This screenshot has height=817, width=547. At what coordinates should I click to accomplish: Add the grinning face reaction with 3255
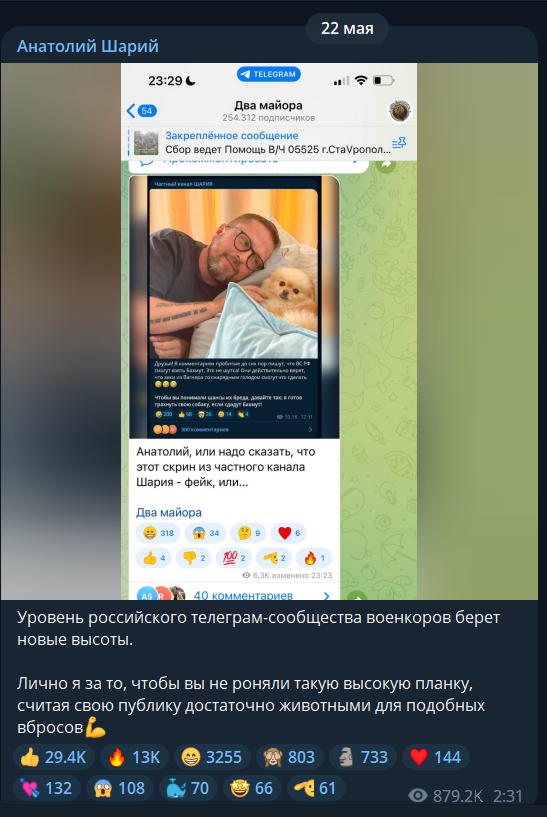click(x=212, y=757)
